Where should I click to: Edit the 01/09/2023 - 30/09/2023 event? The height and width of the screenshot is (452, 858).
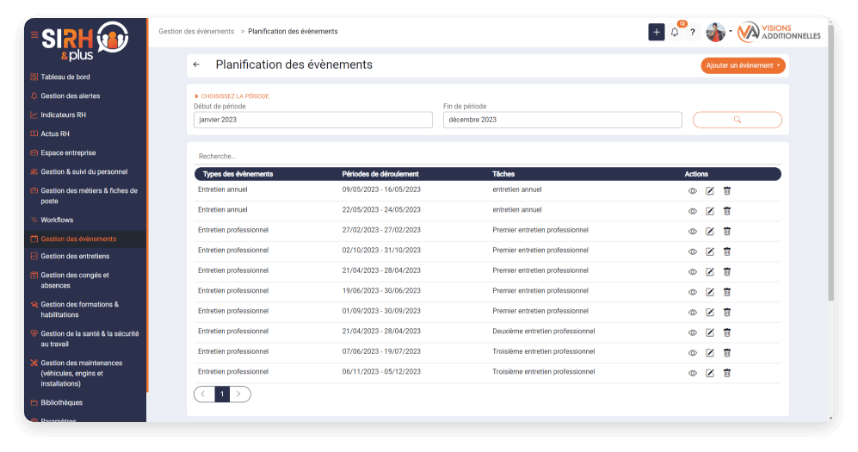pyautogui.click(x=710, y=312)
